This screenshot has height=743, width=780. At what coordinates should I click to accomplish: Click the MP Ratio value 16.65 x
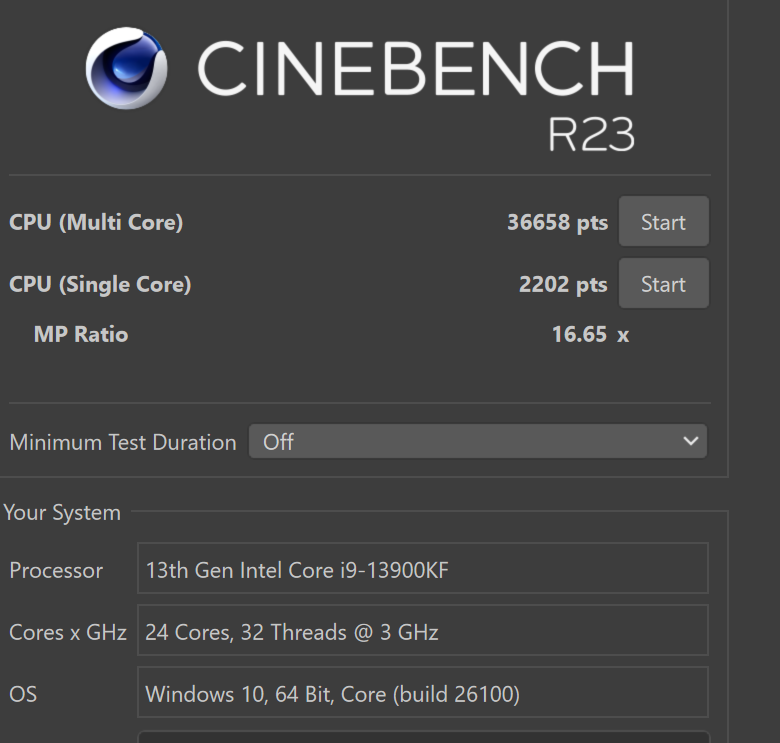(x=590, y=334)
